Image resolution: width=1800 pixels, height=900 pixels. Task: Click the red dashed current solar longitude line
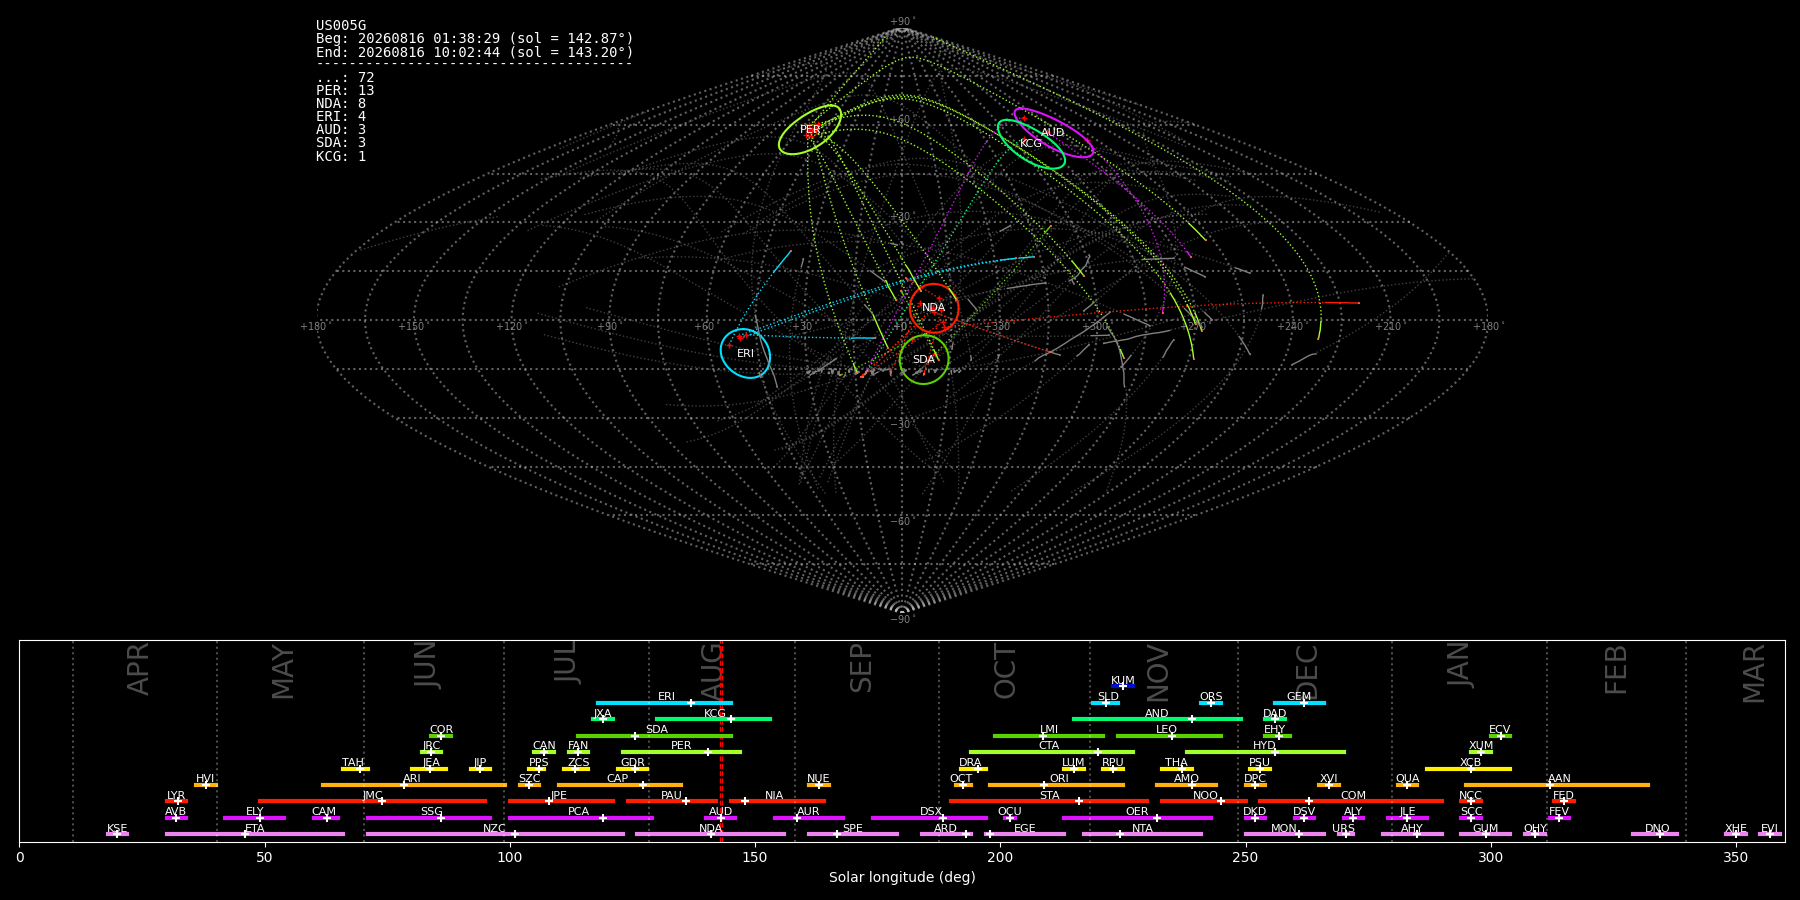pyautogui.click(x=721, y=740)
